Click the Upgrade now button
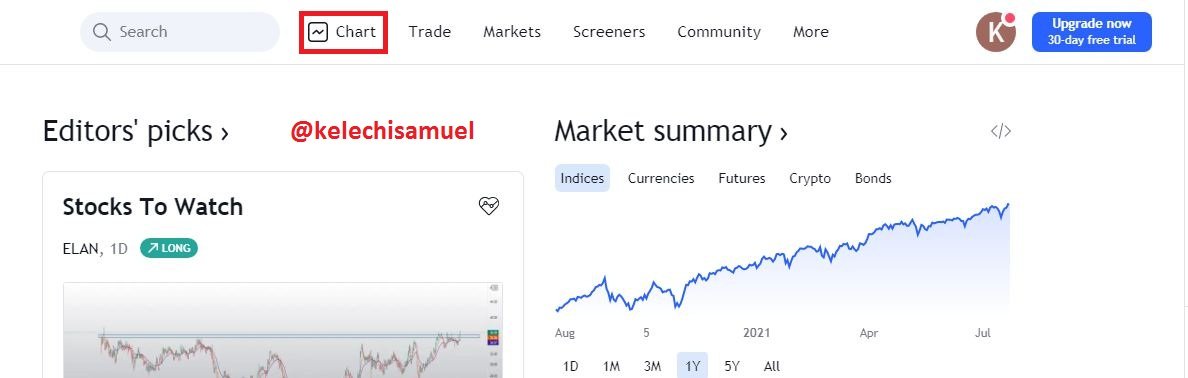 pyautogui.click(x=1092, y=33)
